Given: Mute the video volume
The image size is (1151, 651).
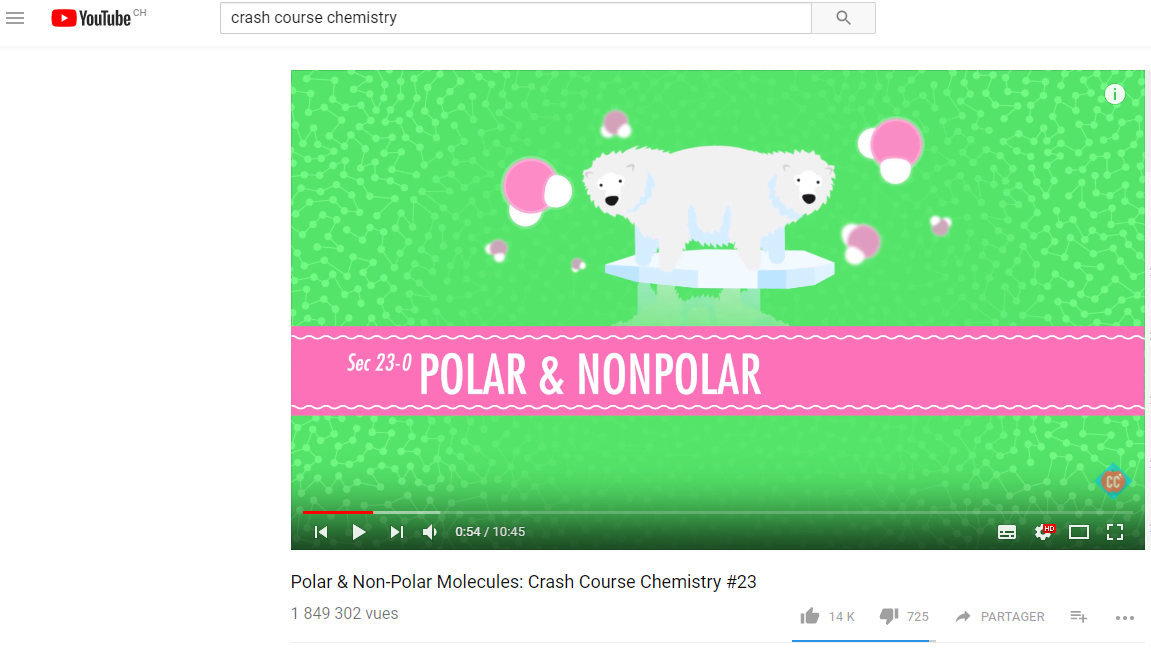Looking at the screenshot, I should click(x=430, y=532).
